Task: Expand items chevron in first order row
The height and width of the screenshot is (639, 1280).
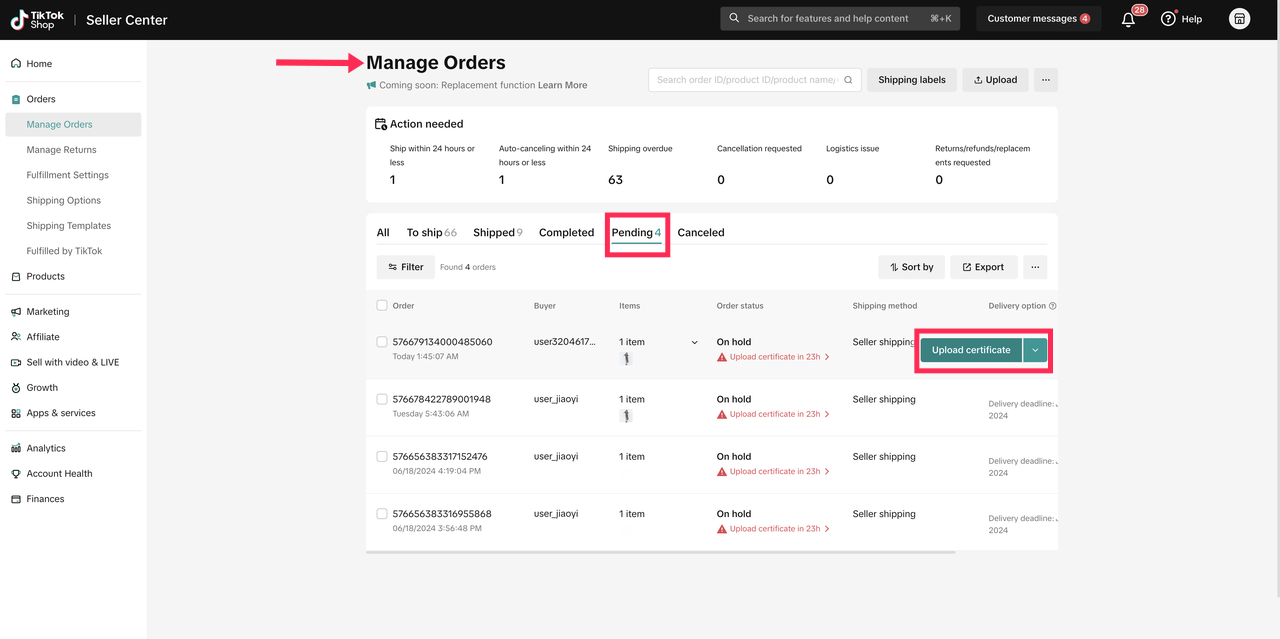Action: click(x=695, y=343)
